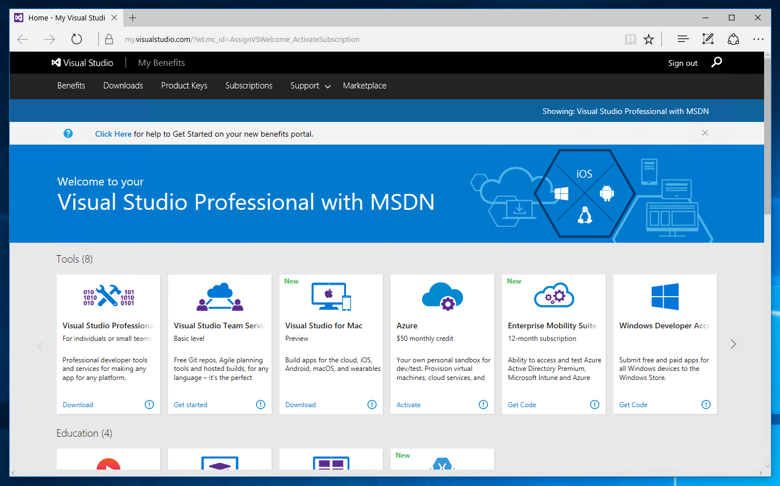This screenshot has height=486, width=780.
Task: Open the Hub lines icon
Action: click(682, 39)
